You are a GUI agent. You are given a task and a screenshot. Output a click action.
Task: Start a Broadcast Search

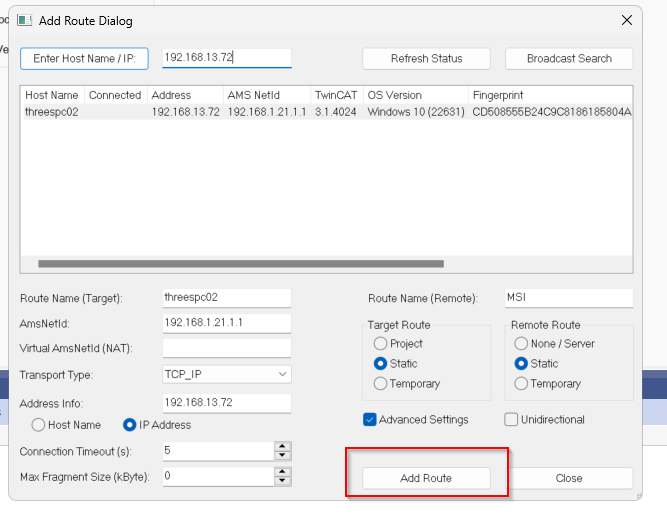pyautogui.click(x=569, y=58)
